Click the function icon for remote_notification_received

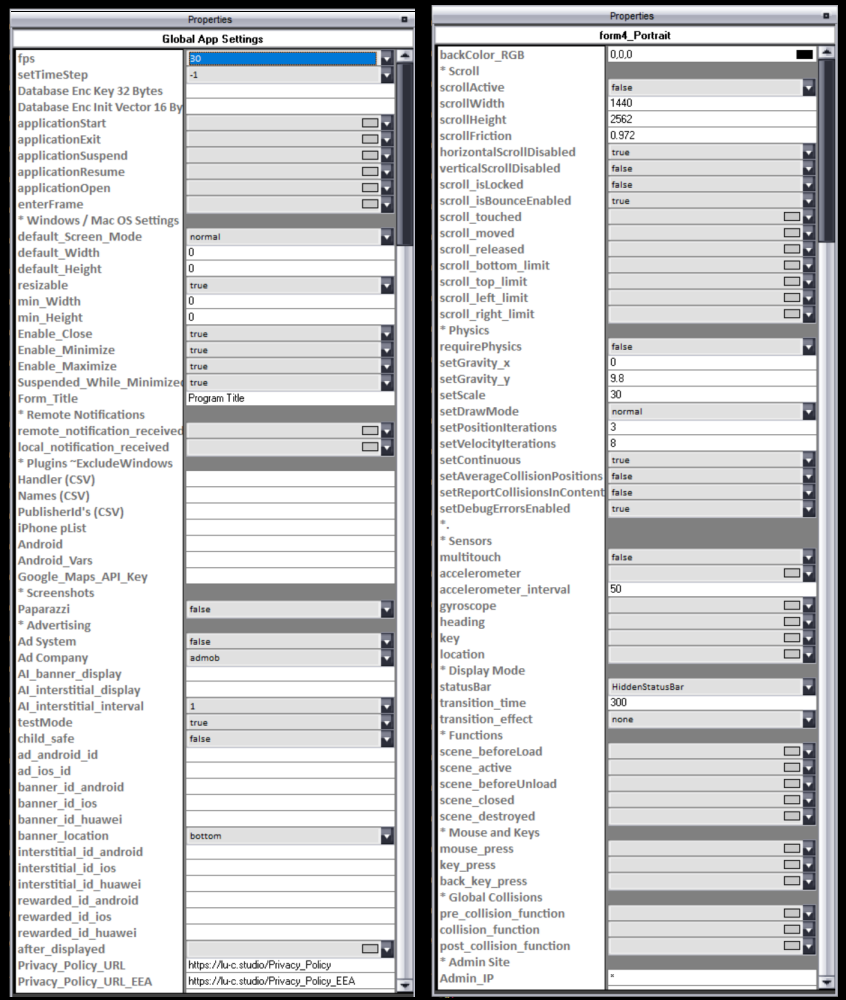(370, 431)
